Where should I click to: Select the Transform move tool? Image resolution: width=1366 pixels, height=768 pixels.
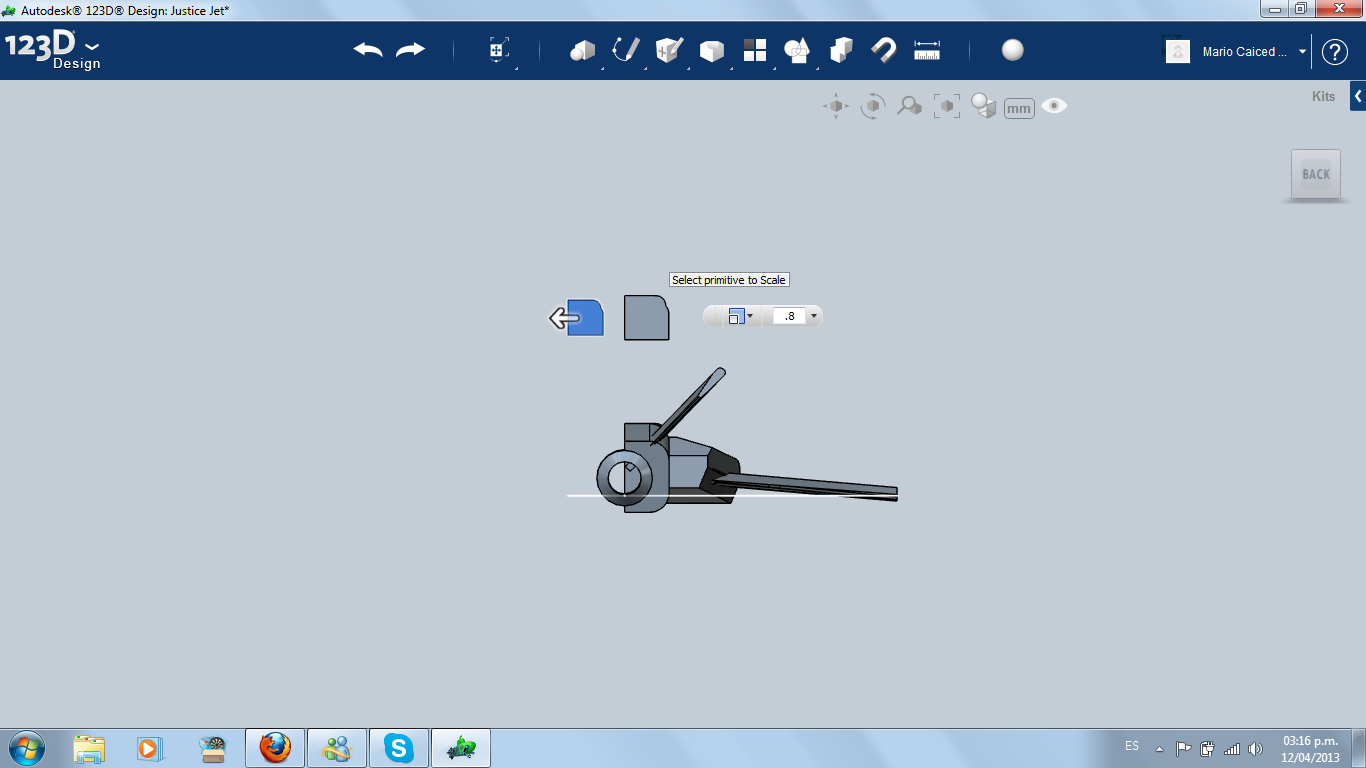pyautogui.click(x=499, y=50)
